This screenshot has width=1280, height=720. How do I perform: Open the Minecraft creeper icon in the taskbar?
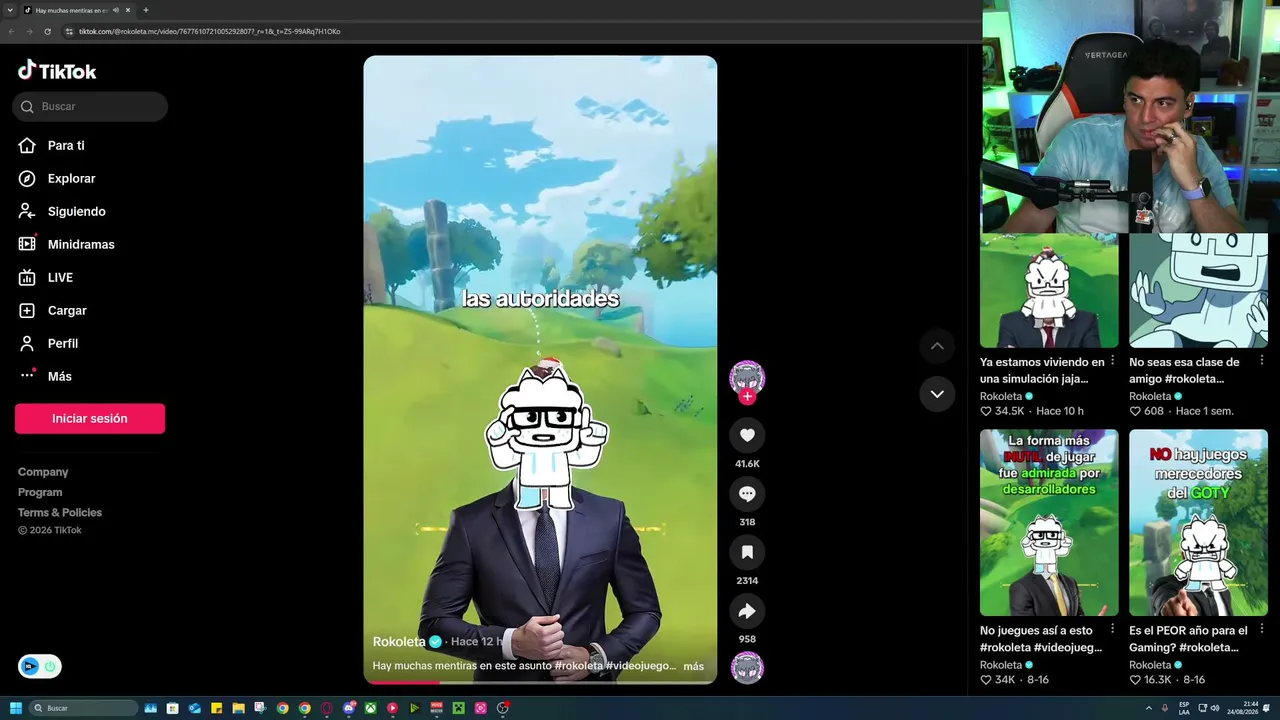(x=459, y=708)
